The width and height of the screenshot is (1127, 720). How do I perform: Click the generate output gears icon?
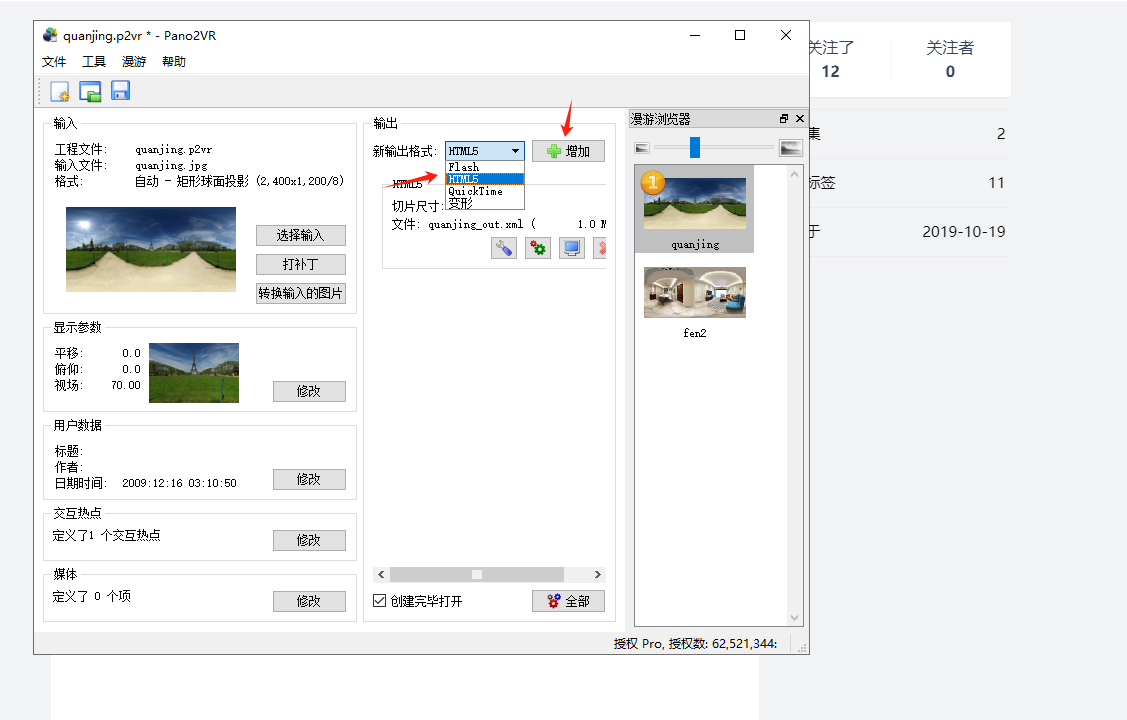click(x=538, y=248)
